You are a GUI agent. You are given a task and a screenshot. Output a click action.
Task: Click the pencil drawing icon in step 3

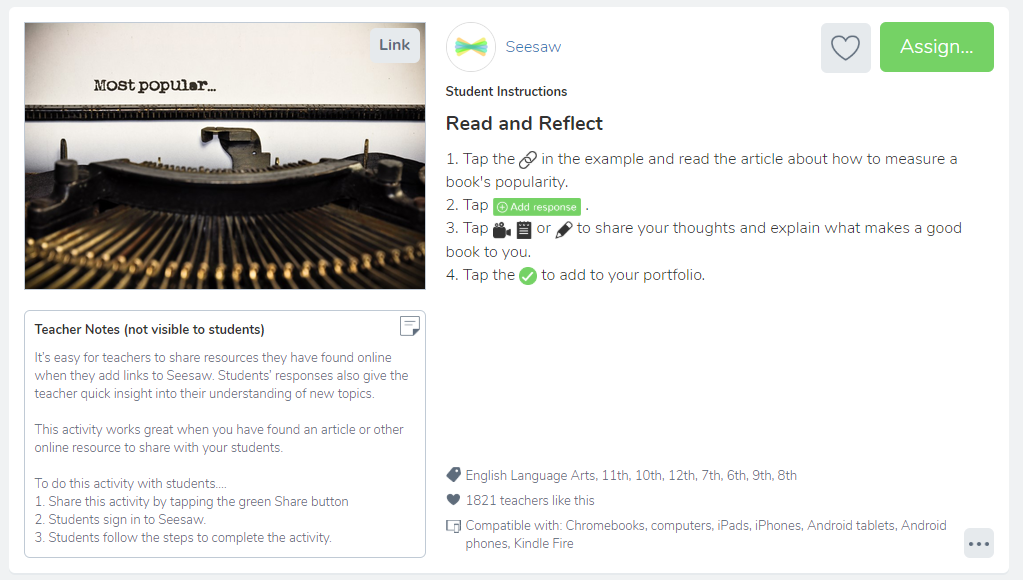point(564,230)
